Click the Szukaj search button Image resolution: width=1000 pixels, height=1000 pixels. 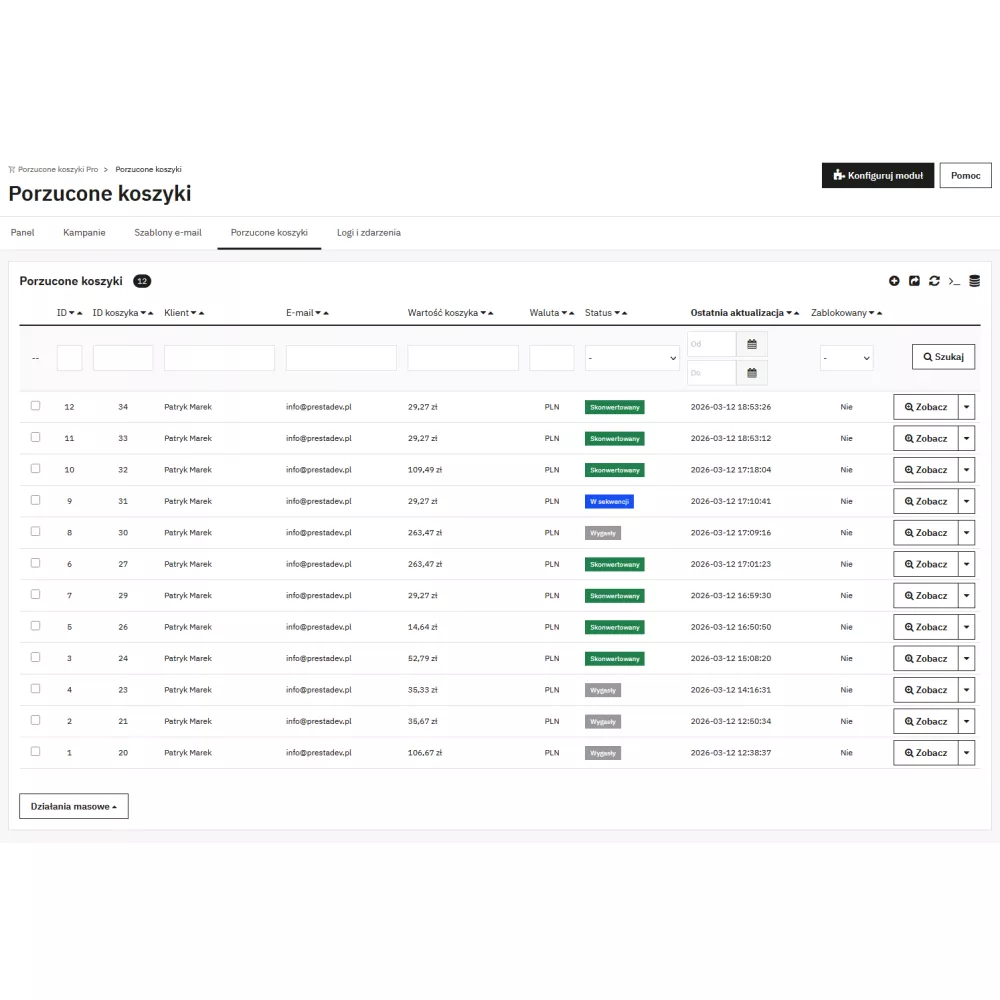pos(943,357)
